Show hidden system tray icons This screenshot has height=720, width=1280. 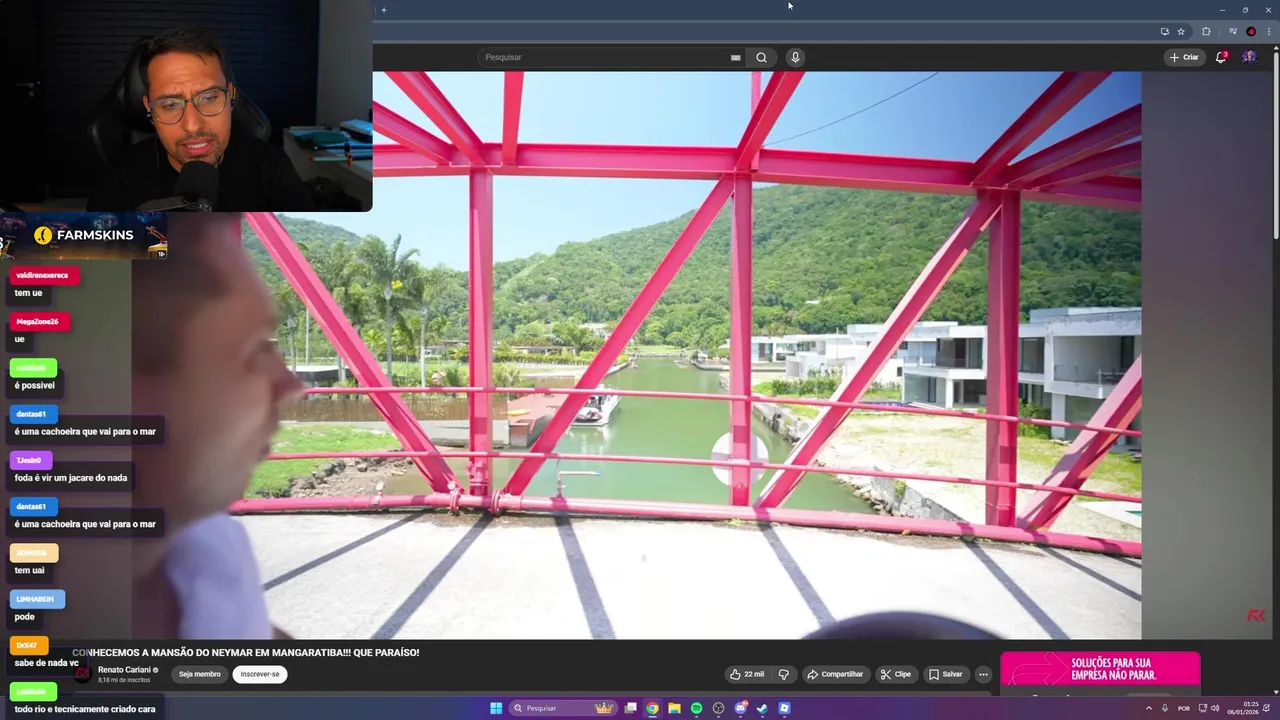pyautogui.click(x=1148, y=708)
